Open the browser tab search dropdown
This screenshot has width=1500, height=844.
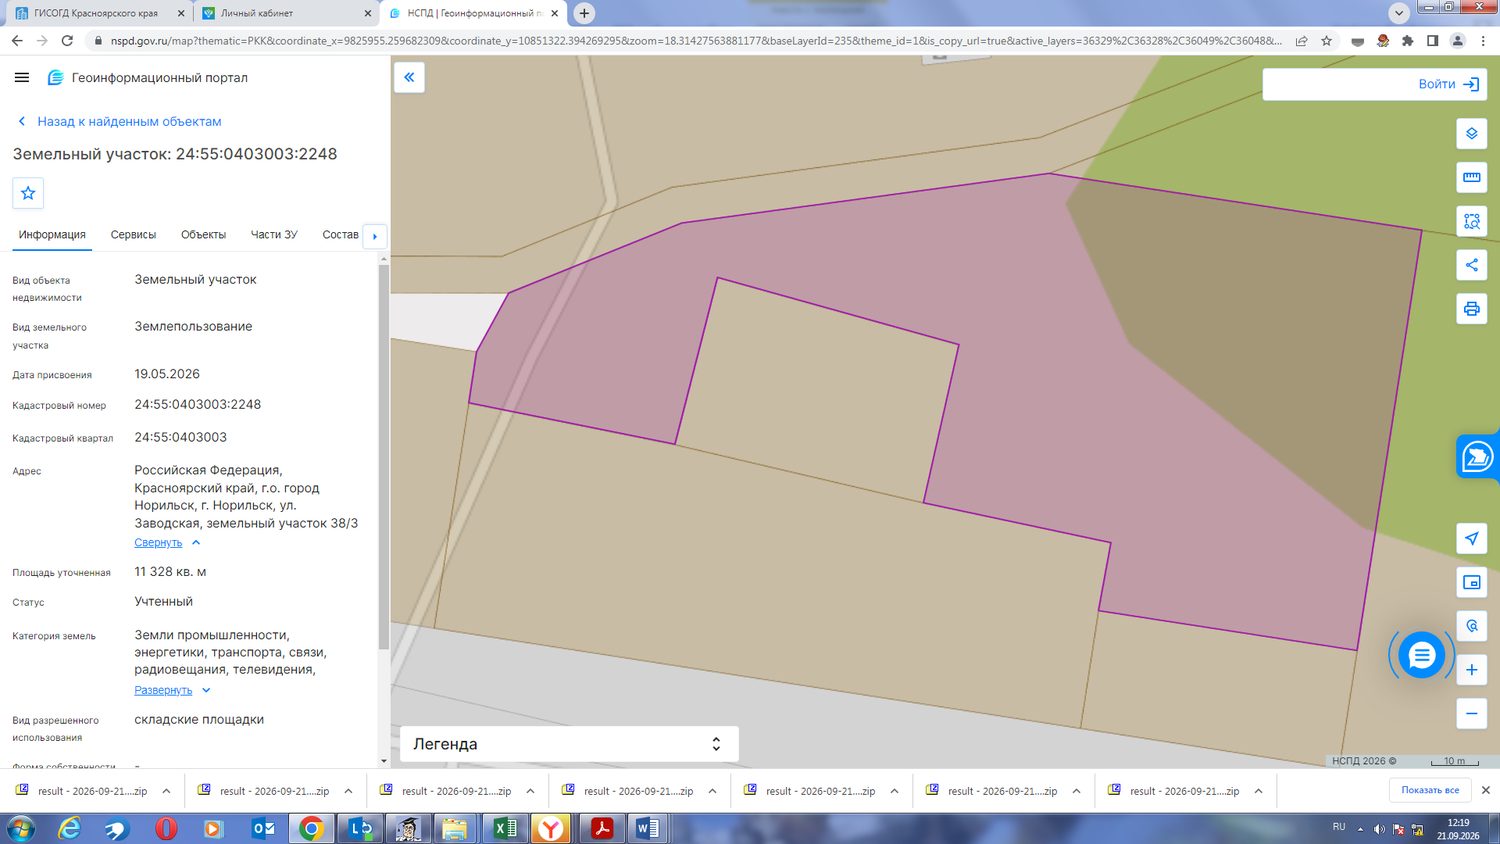(x=1399, y=13)
